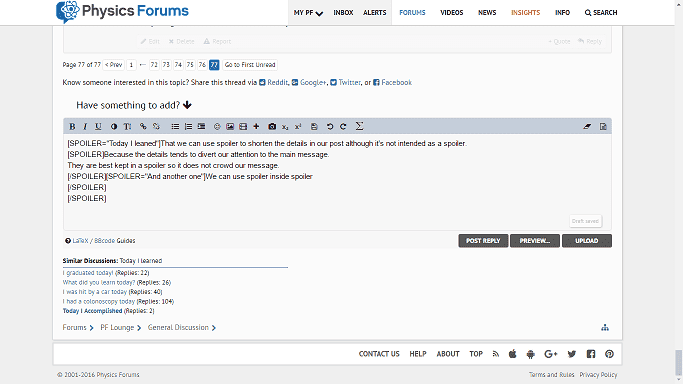Go to the INFO tab

(562, 13)
